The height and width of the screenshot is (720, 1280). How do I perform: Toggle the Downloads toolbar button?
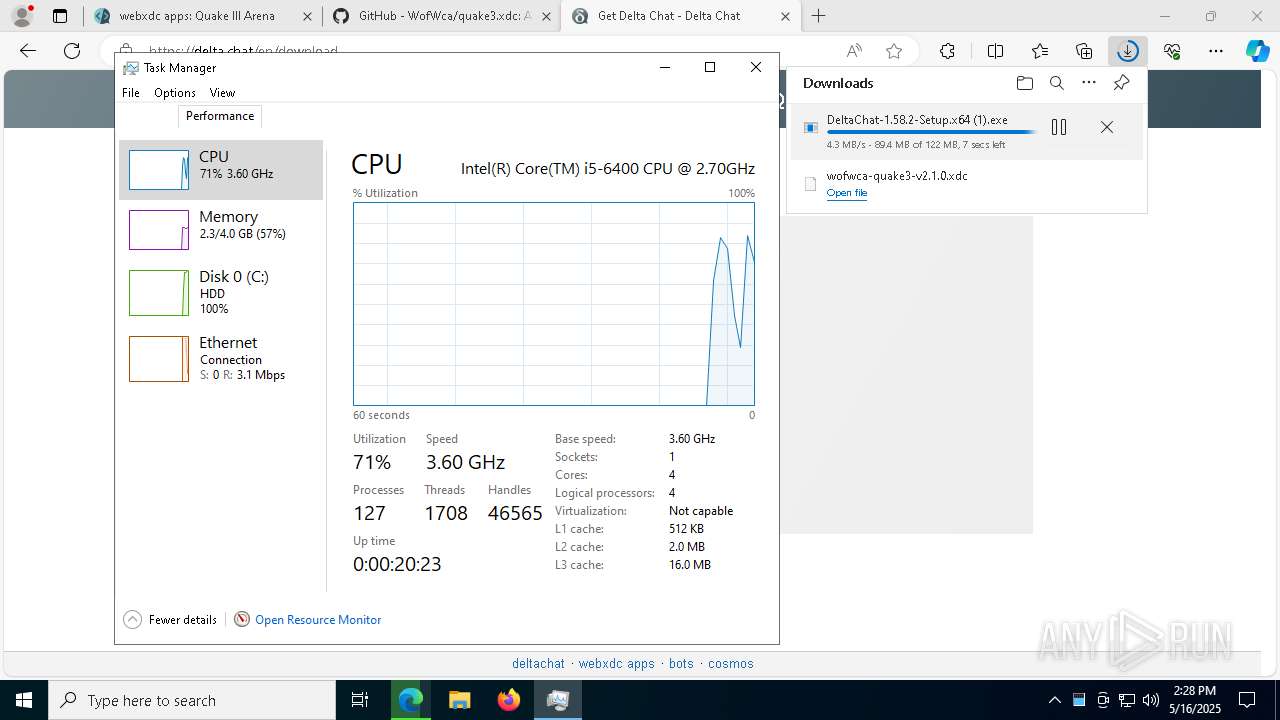(1128, 51)
